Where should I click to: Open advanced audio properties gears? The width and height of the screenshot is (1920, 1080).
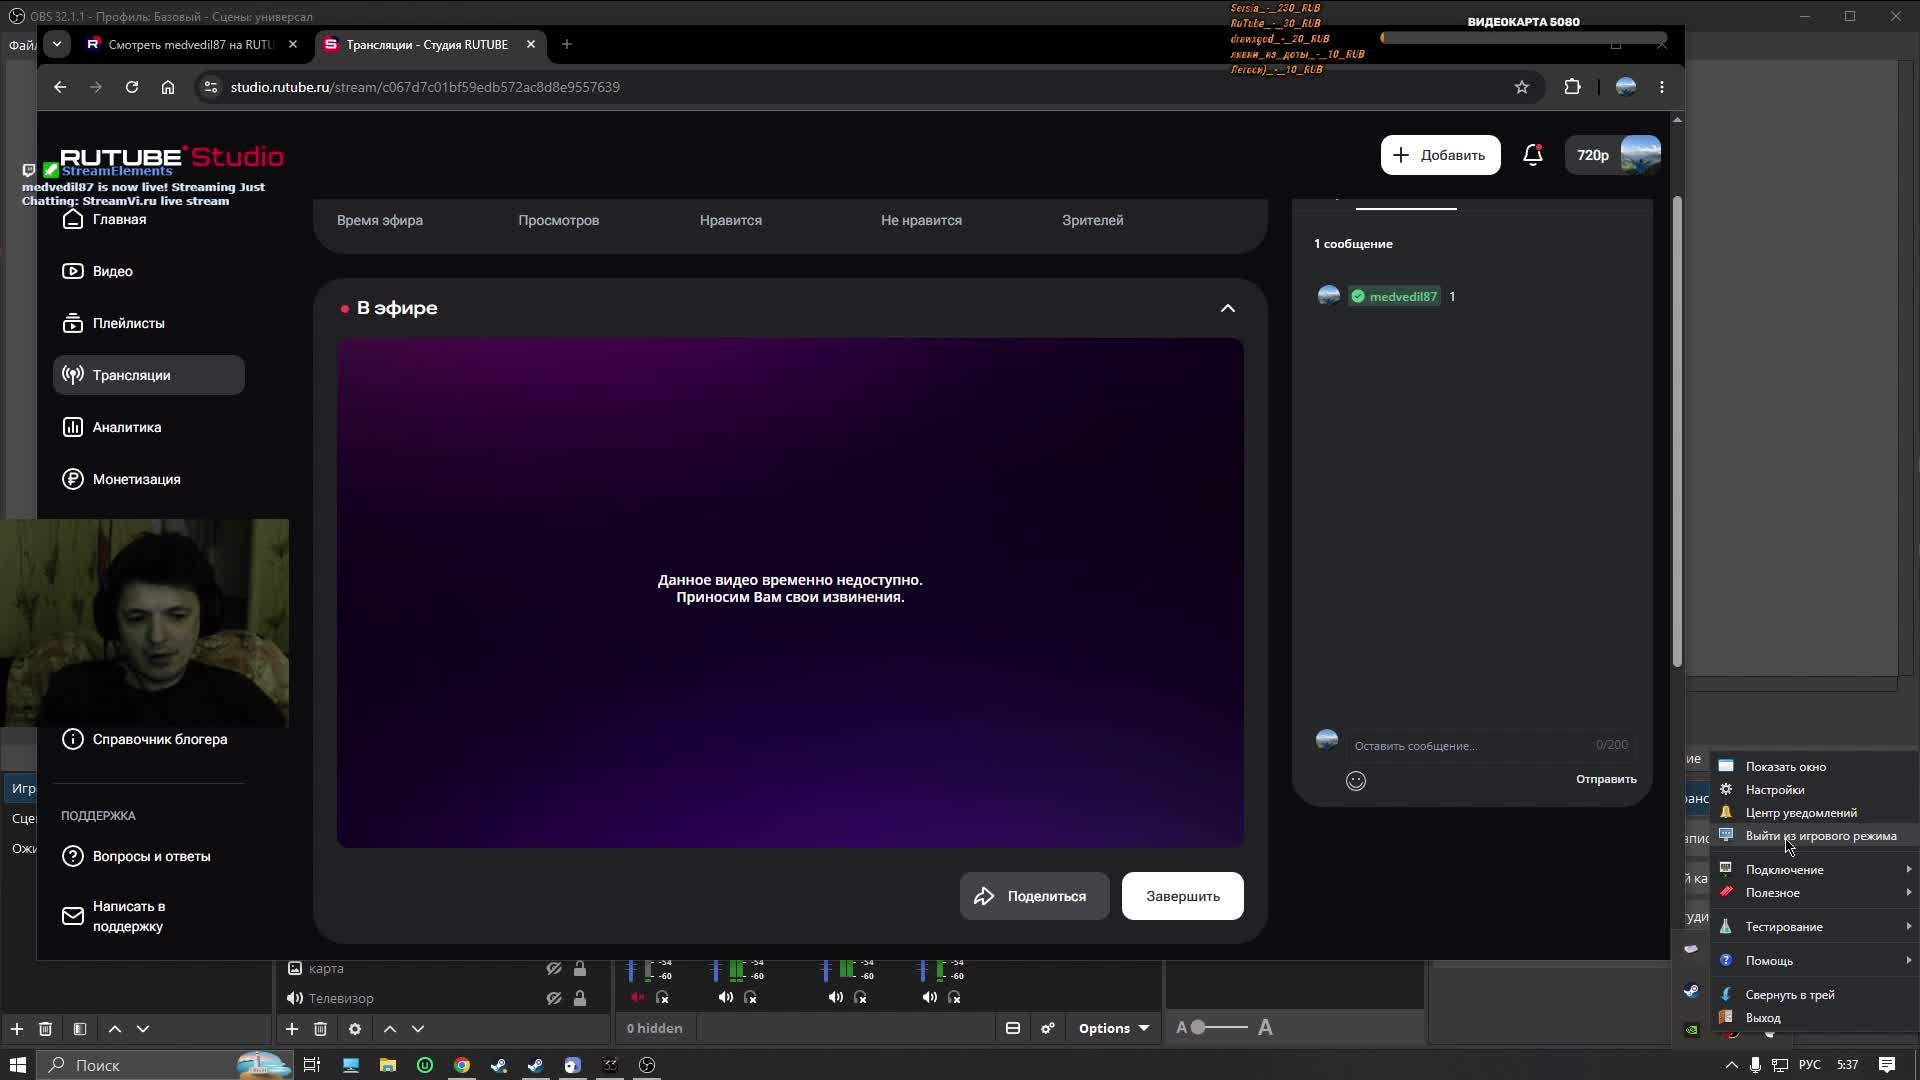pyautogui.click(x=1048, y=1028)
